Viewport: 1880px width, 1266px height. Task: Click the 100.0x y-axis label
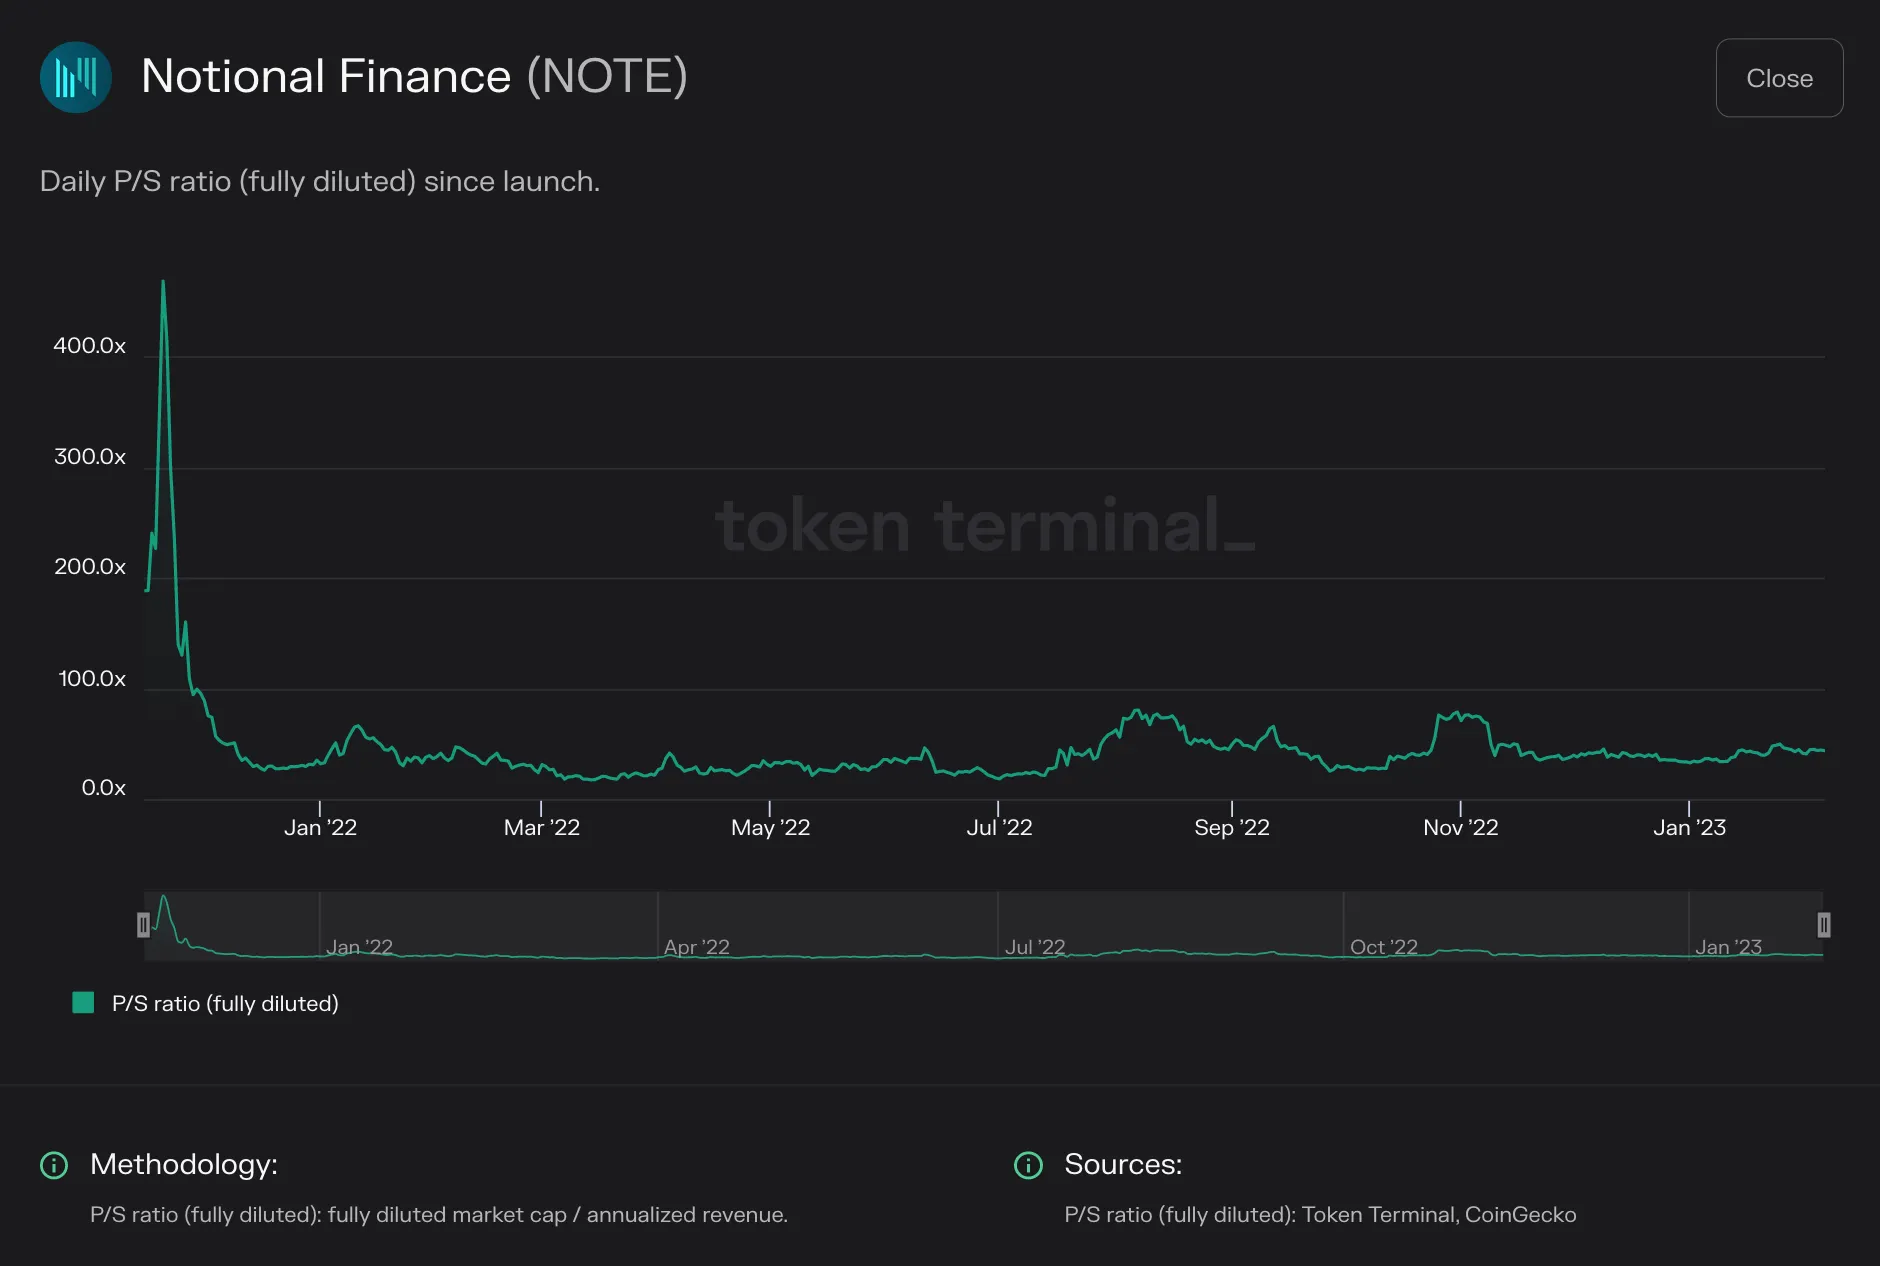pos(92,679)
